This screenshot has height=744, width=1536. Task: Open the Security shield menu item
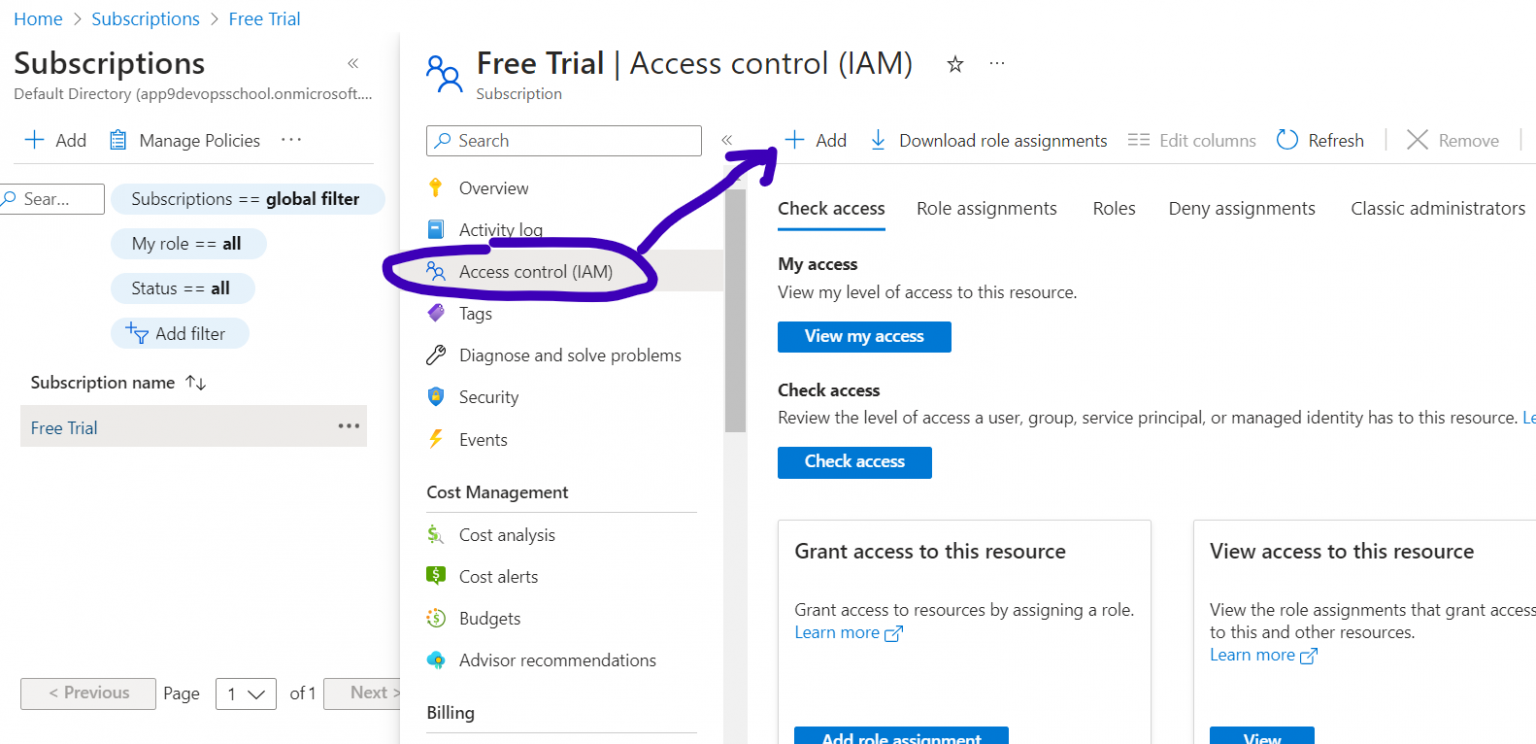pyautogui.click(x=488, y=398)
